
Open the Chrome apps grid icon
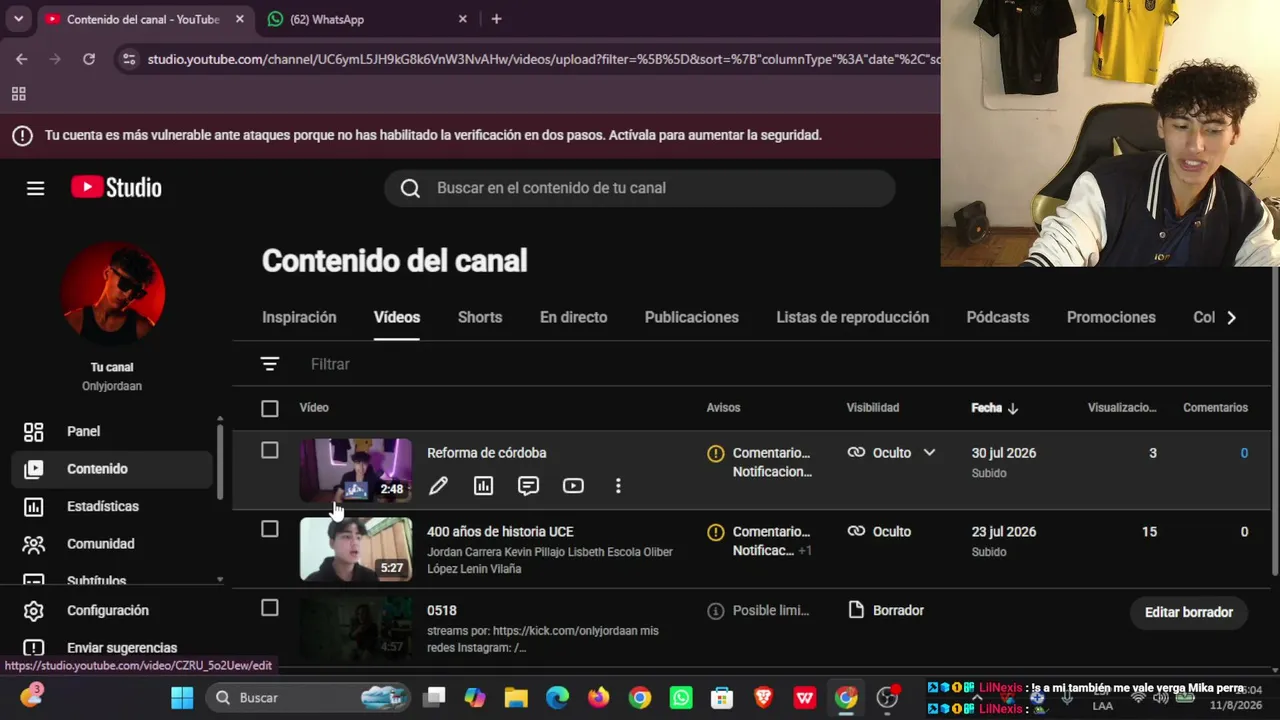18,94
